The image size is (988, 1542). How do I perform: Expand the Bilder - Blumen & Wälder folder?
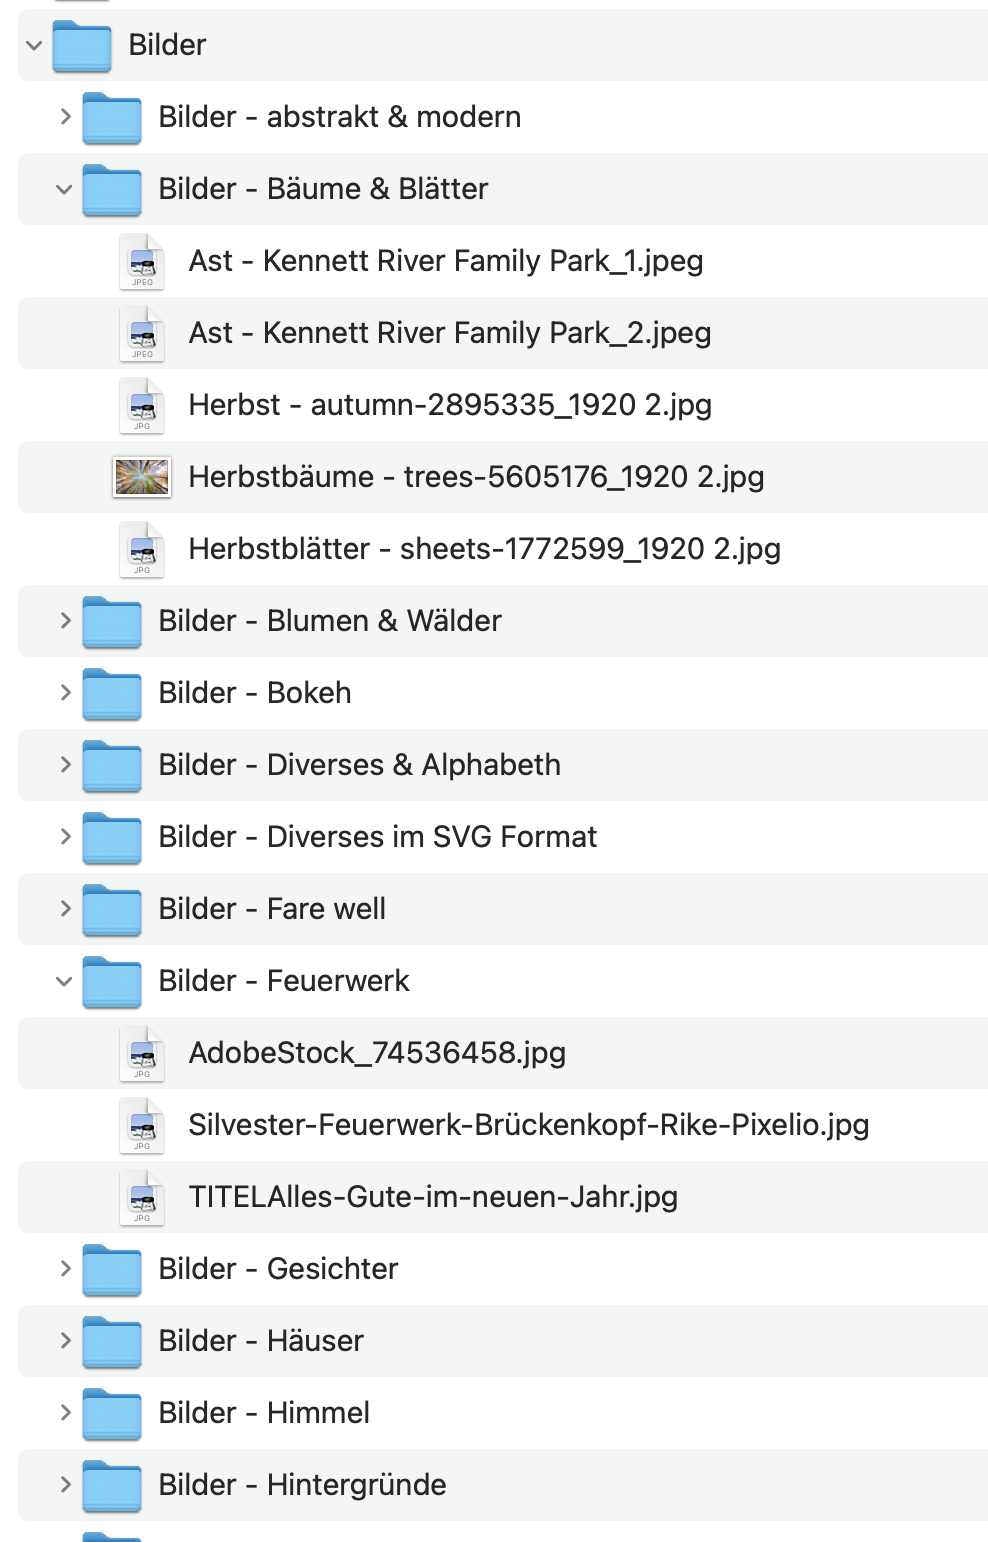coord(65,621)
